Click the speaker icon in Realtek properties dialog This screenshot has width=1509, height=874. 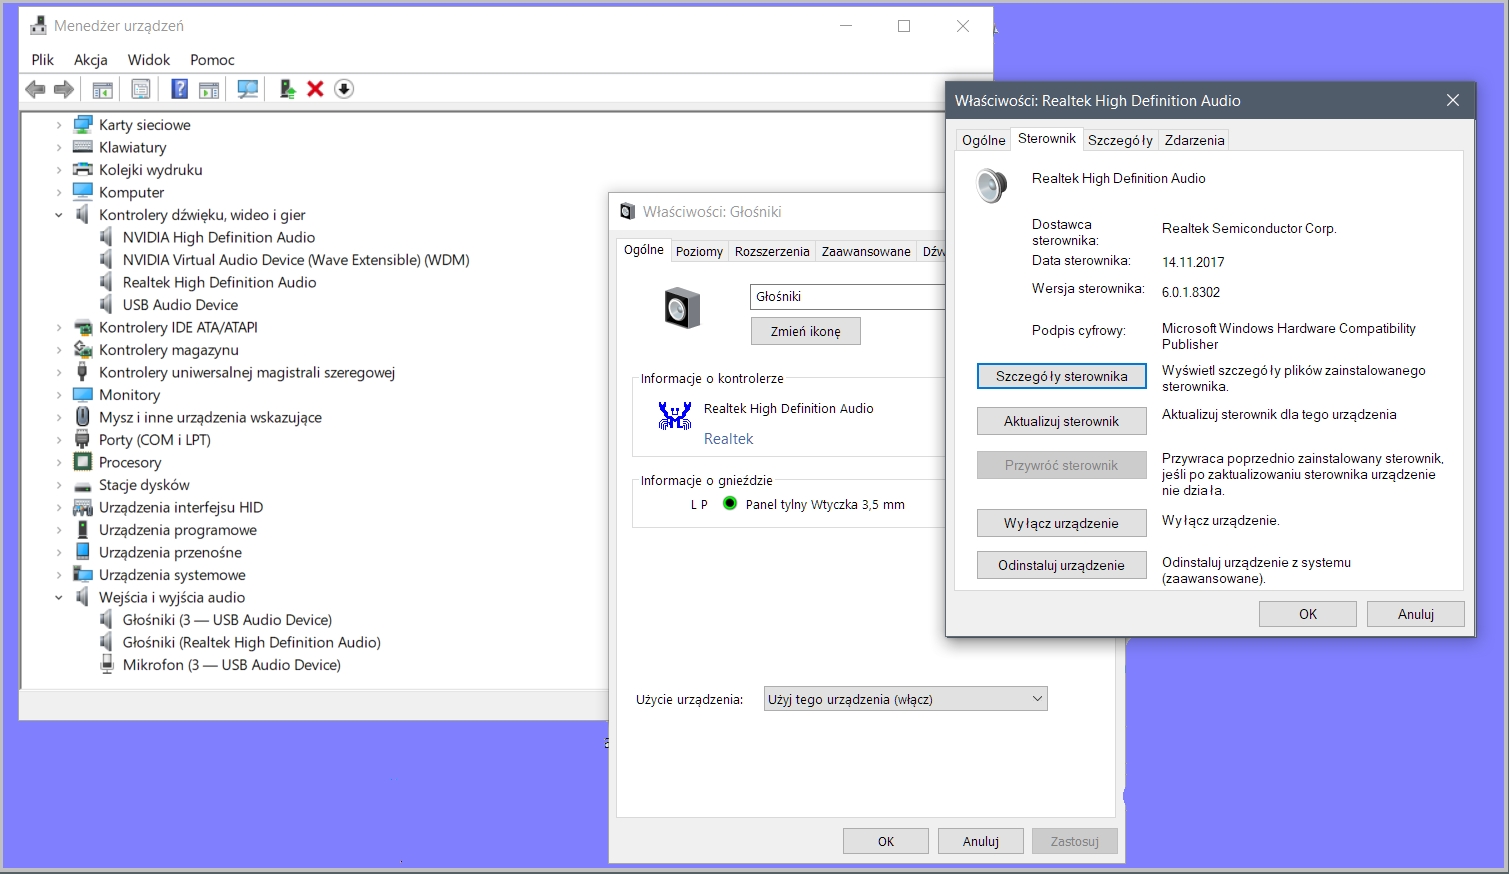(991, 185)
